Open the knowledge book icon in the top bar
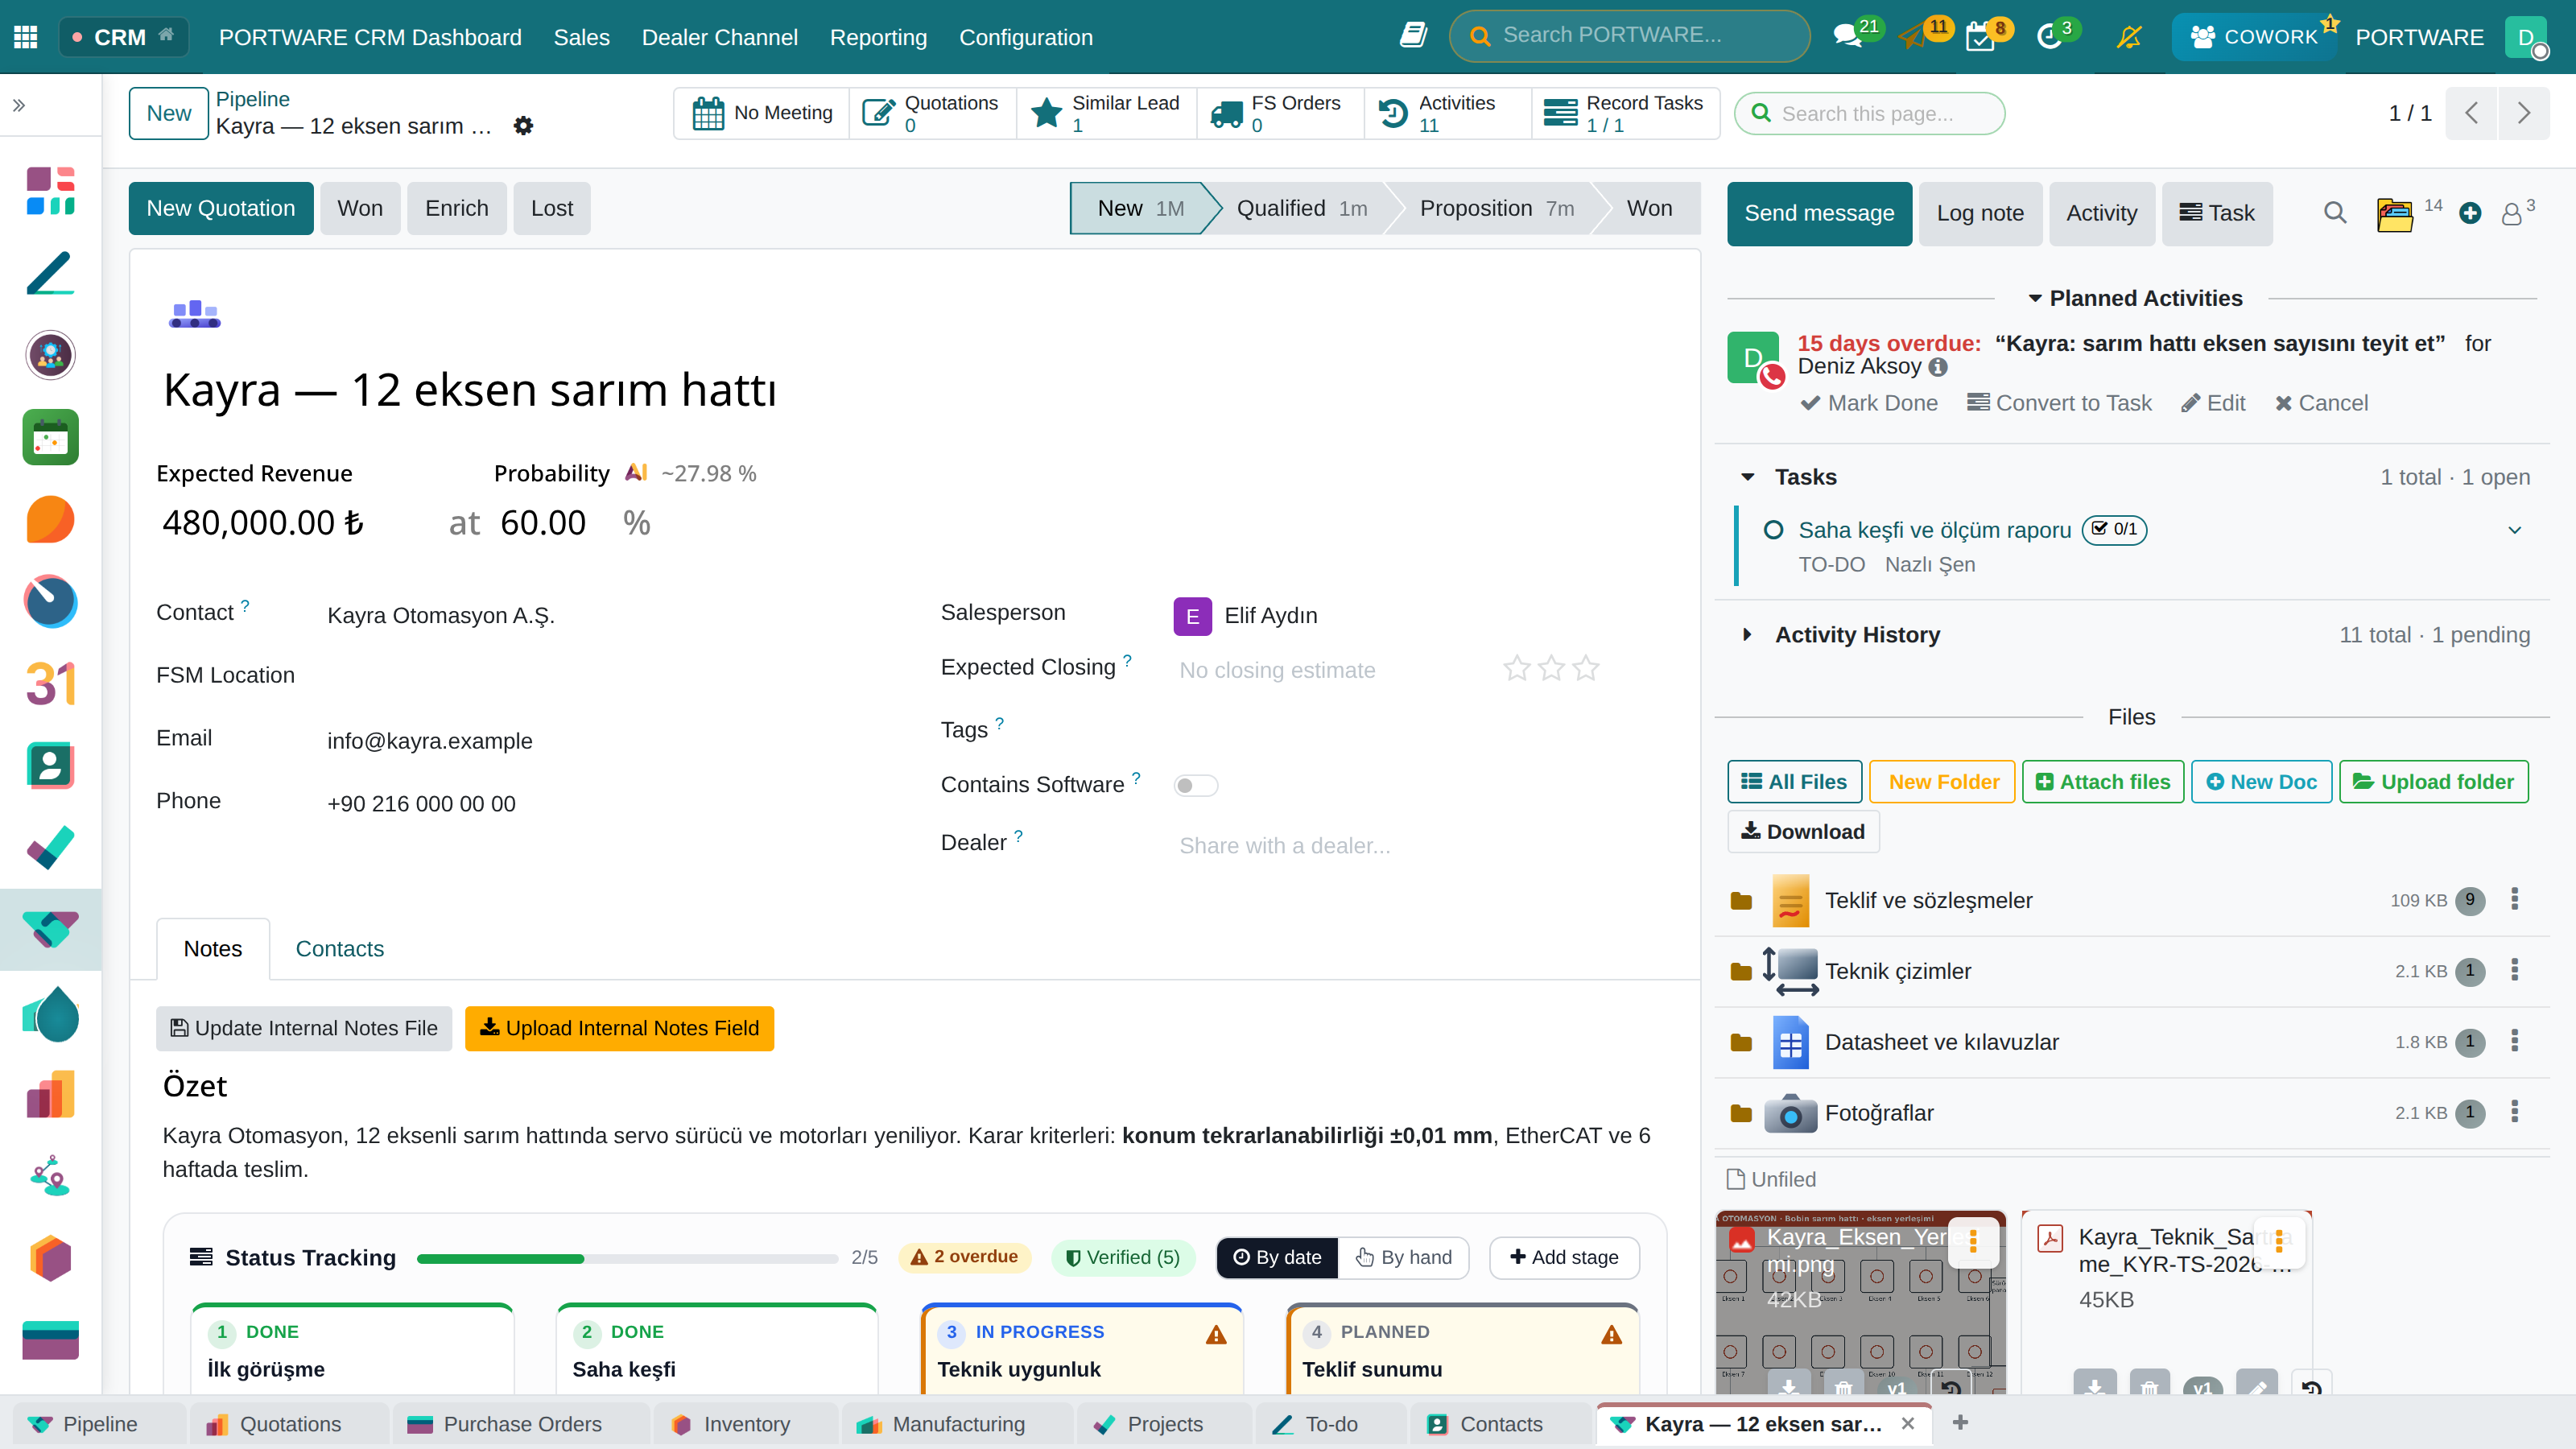 pyautogui.click(x=1412, y=36)
